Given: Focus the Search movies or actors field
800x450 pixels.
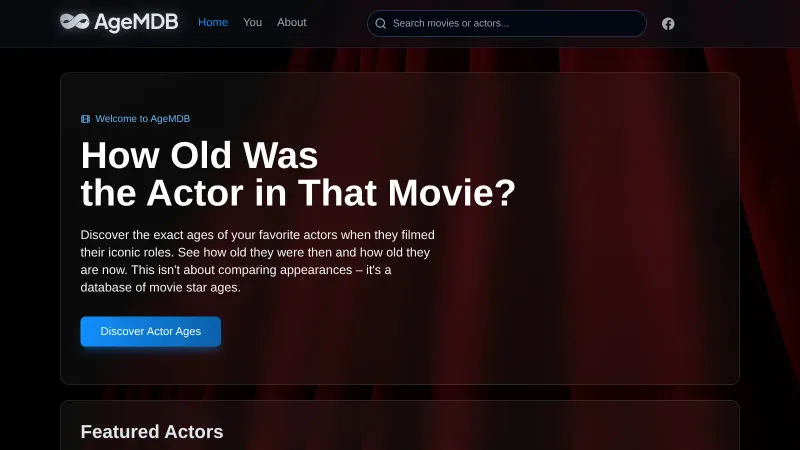Looking at the screenshot, I should (510, 23).
